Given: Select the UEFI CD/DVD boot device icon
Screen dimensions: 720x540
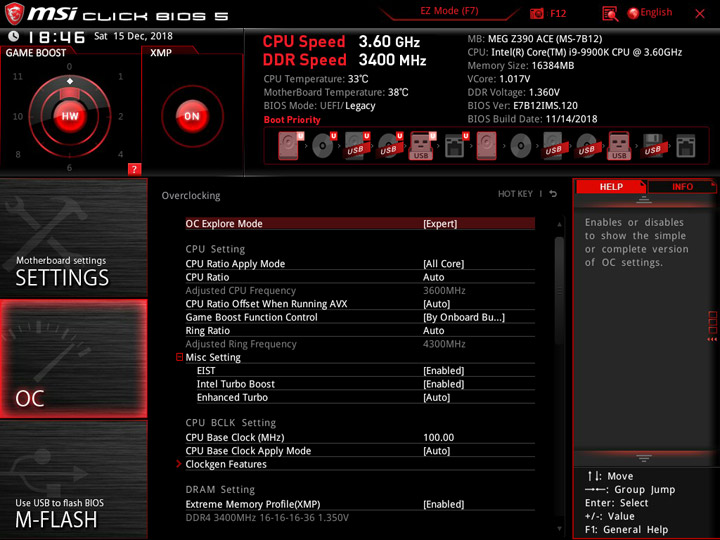Looking at the screenshot, I should click(x=324, y=146).
